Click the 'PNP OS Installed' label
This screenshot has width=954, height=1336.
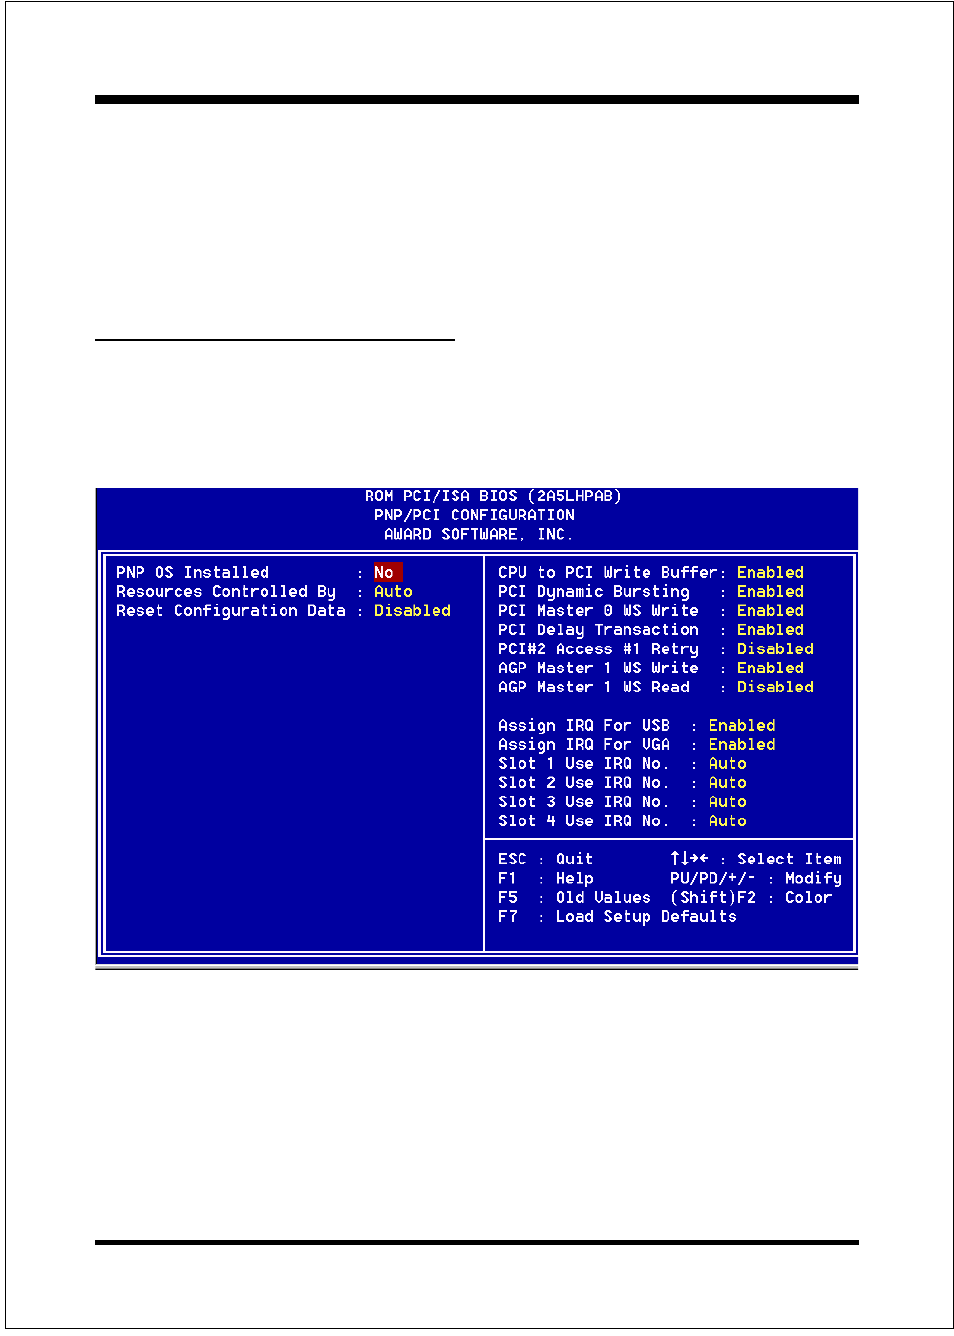(192, 572)
